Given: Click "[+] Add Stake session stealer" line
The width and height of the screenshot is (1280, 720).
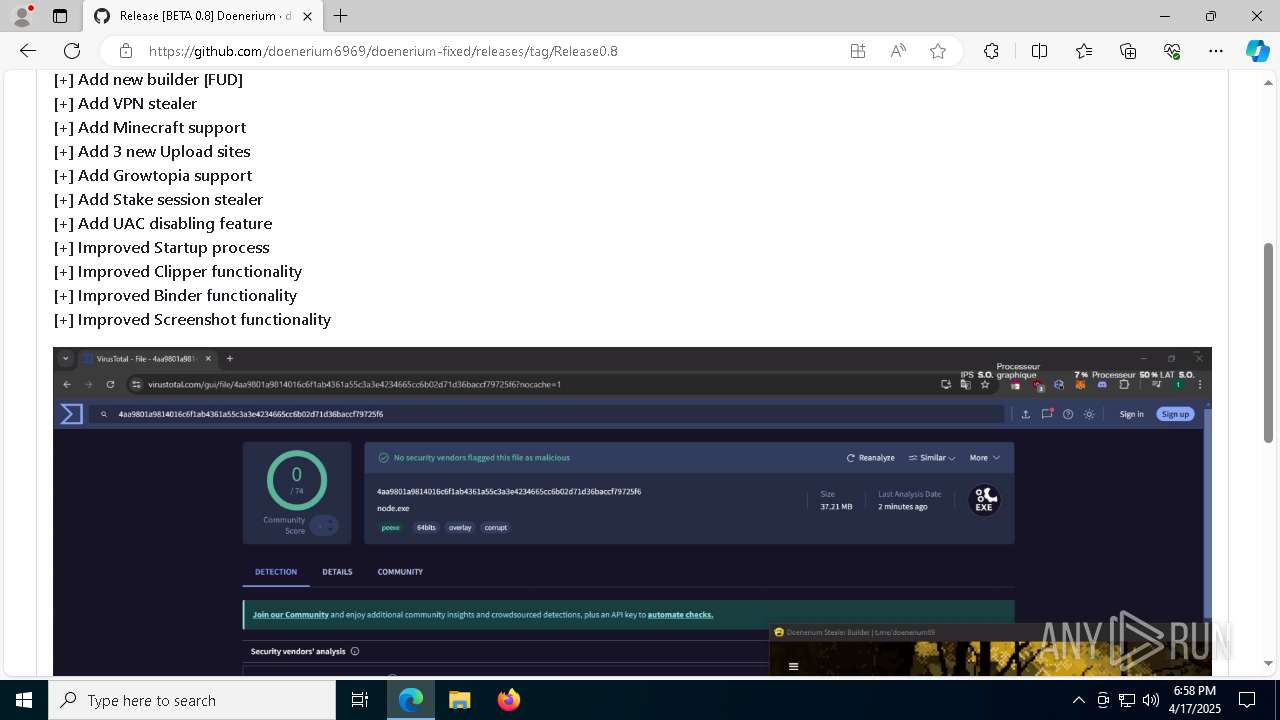Looking at the screenshot, I should pos(158,200).
